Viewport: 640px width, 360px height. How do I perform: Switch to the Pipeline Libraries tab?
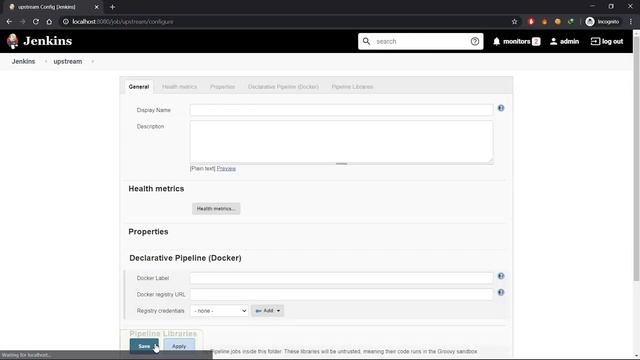coord(352,87)
